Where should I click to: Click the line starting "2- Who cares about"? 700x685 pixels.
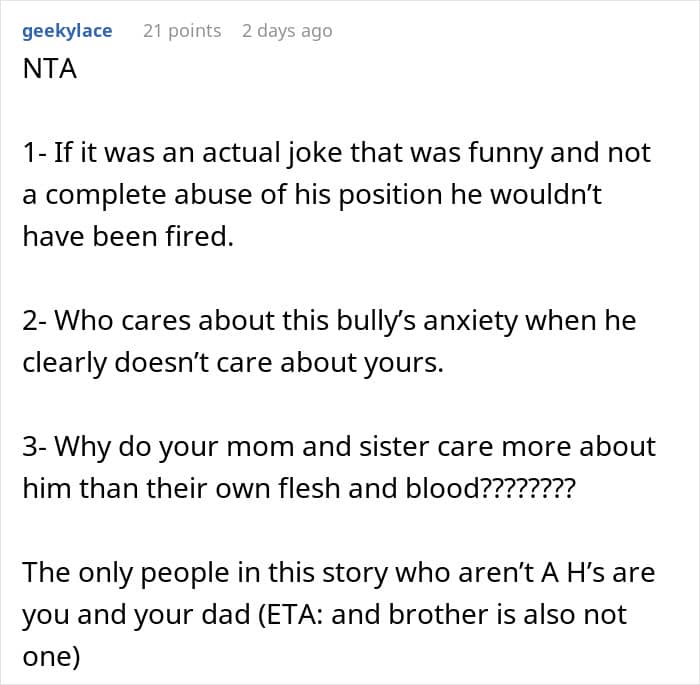329,321
